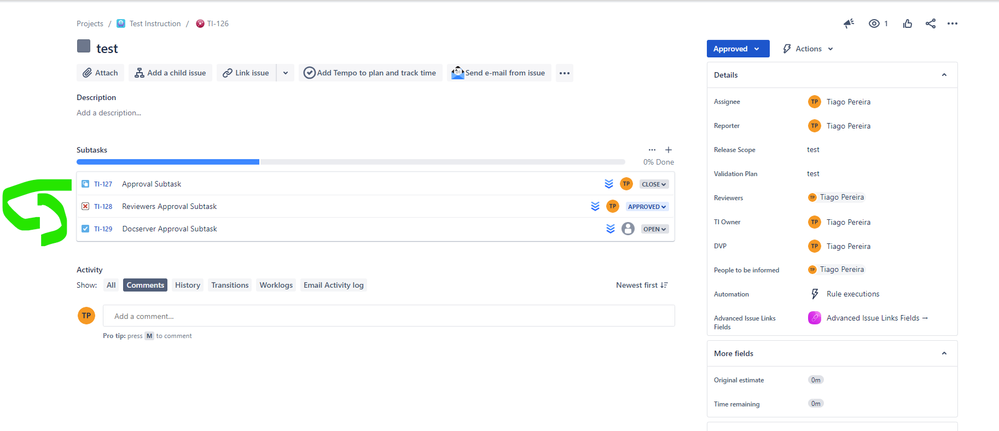The image size is (999, 431).
Task: Click Send e-mail from issue
Action: (499, 73)
